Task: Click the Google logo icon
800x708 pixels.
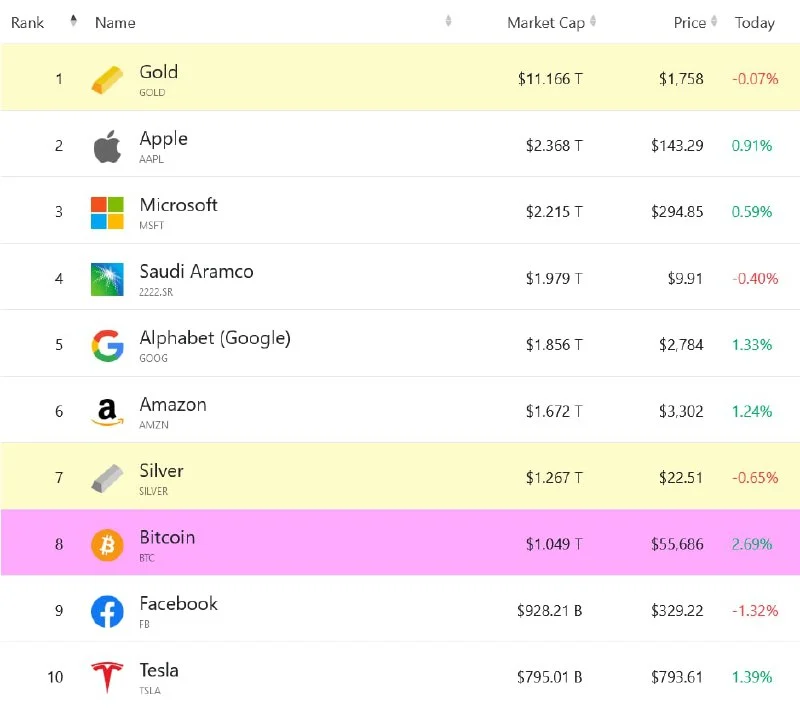Action: pos(107,345)
